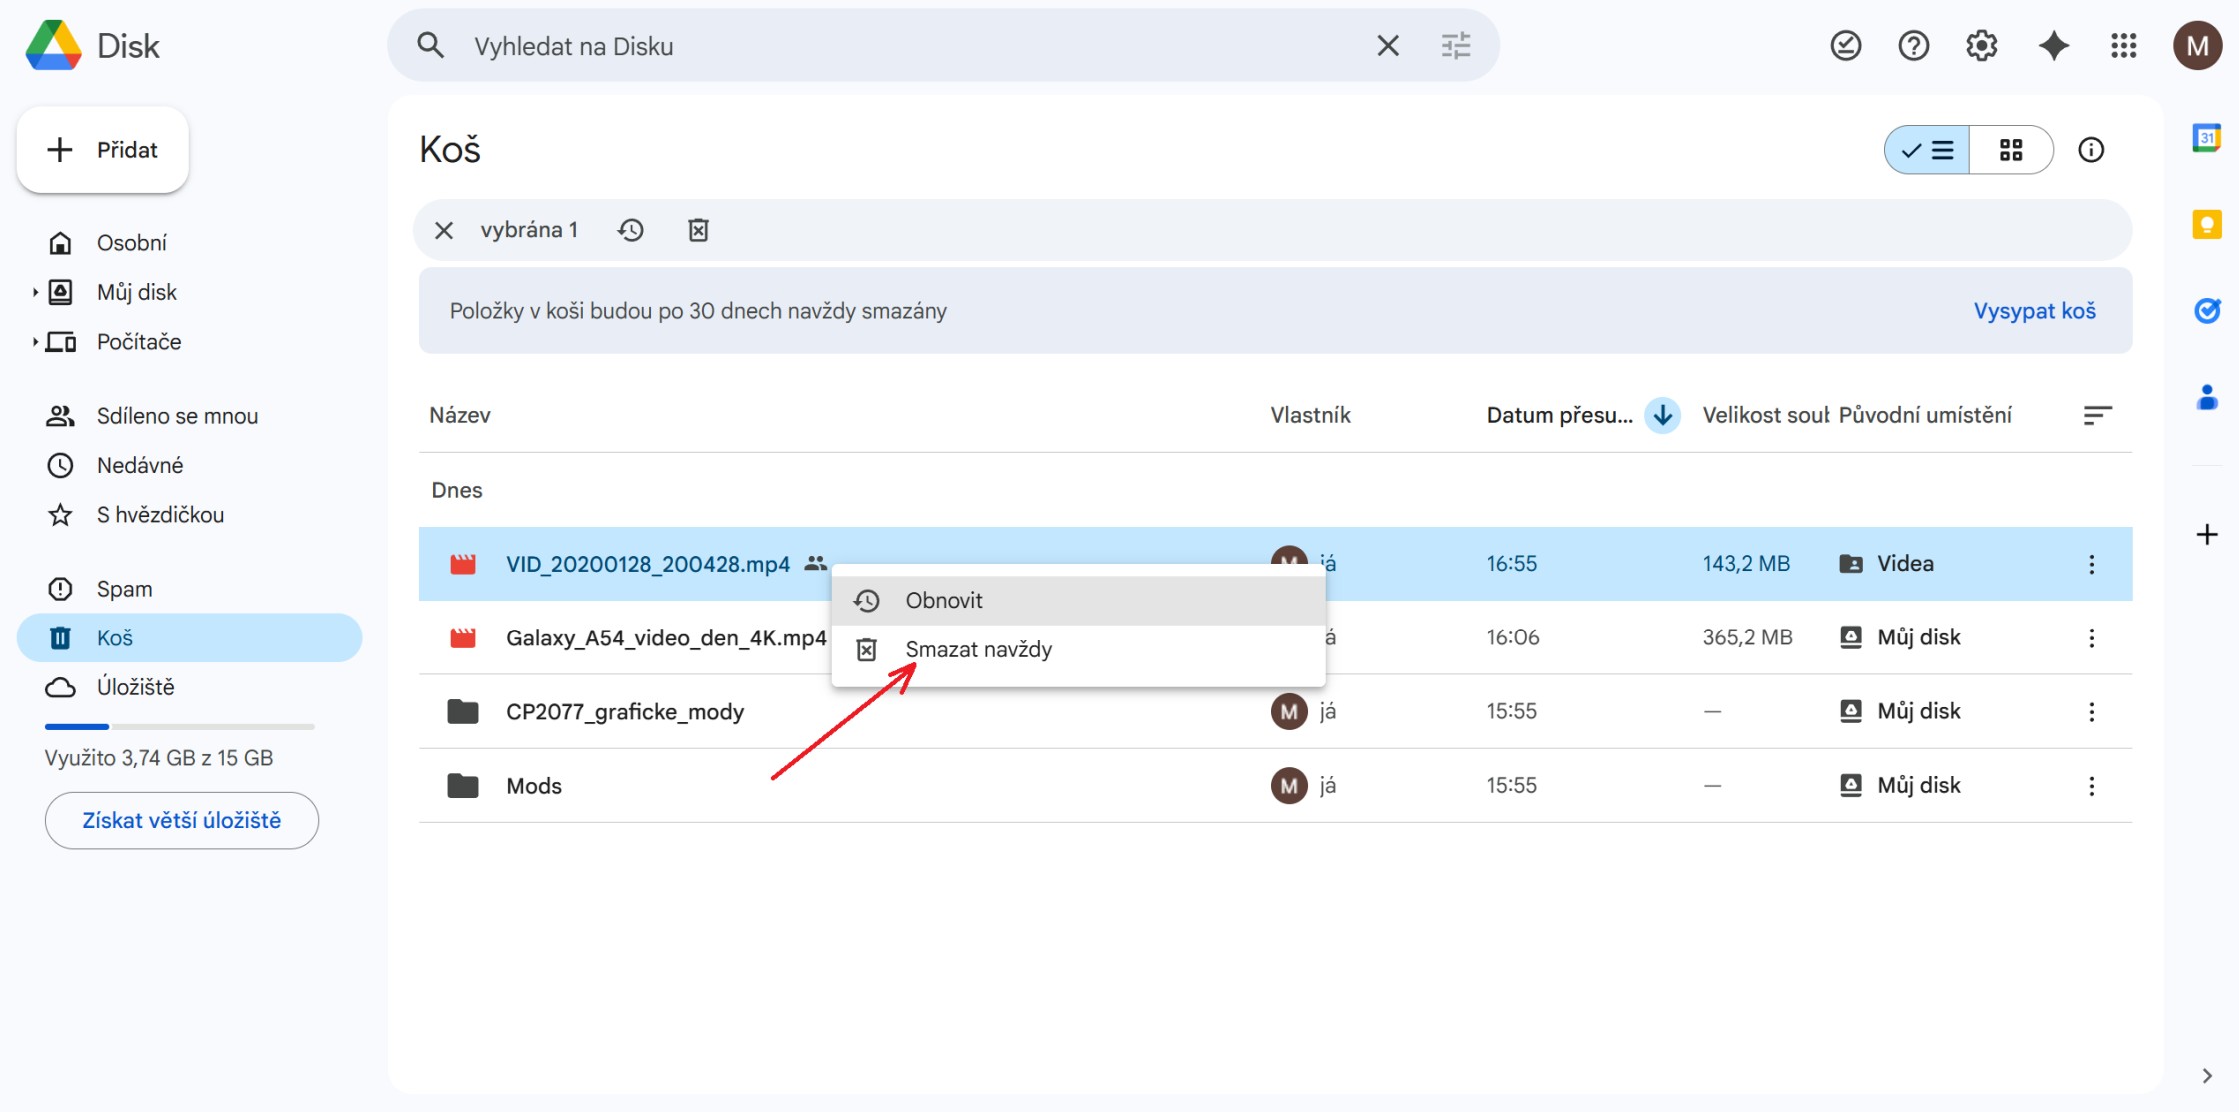Click the Vysypat koš link
This screenshot has height=1112, width=2239.
[x=2034, y=311]
